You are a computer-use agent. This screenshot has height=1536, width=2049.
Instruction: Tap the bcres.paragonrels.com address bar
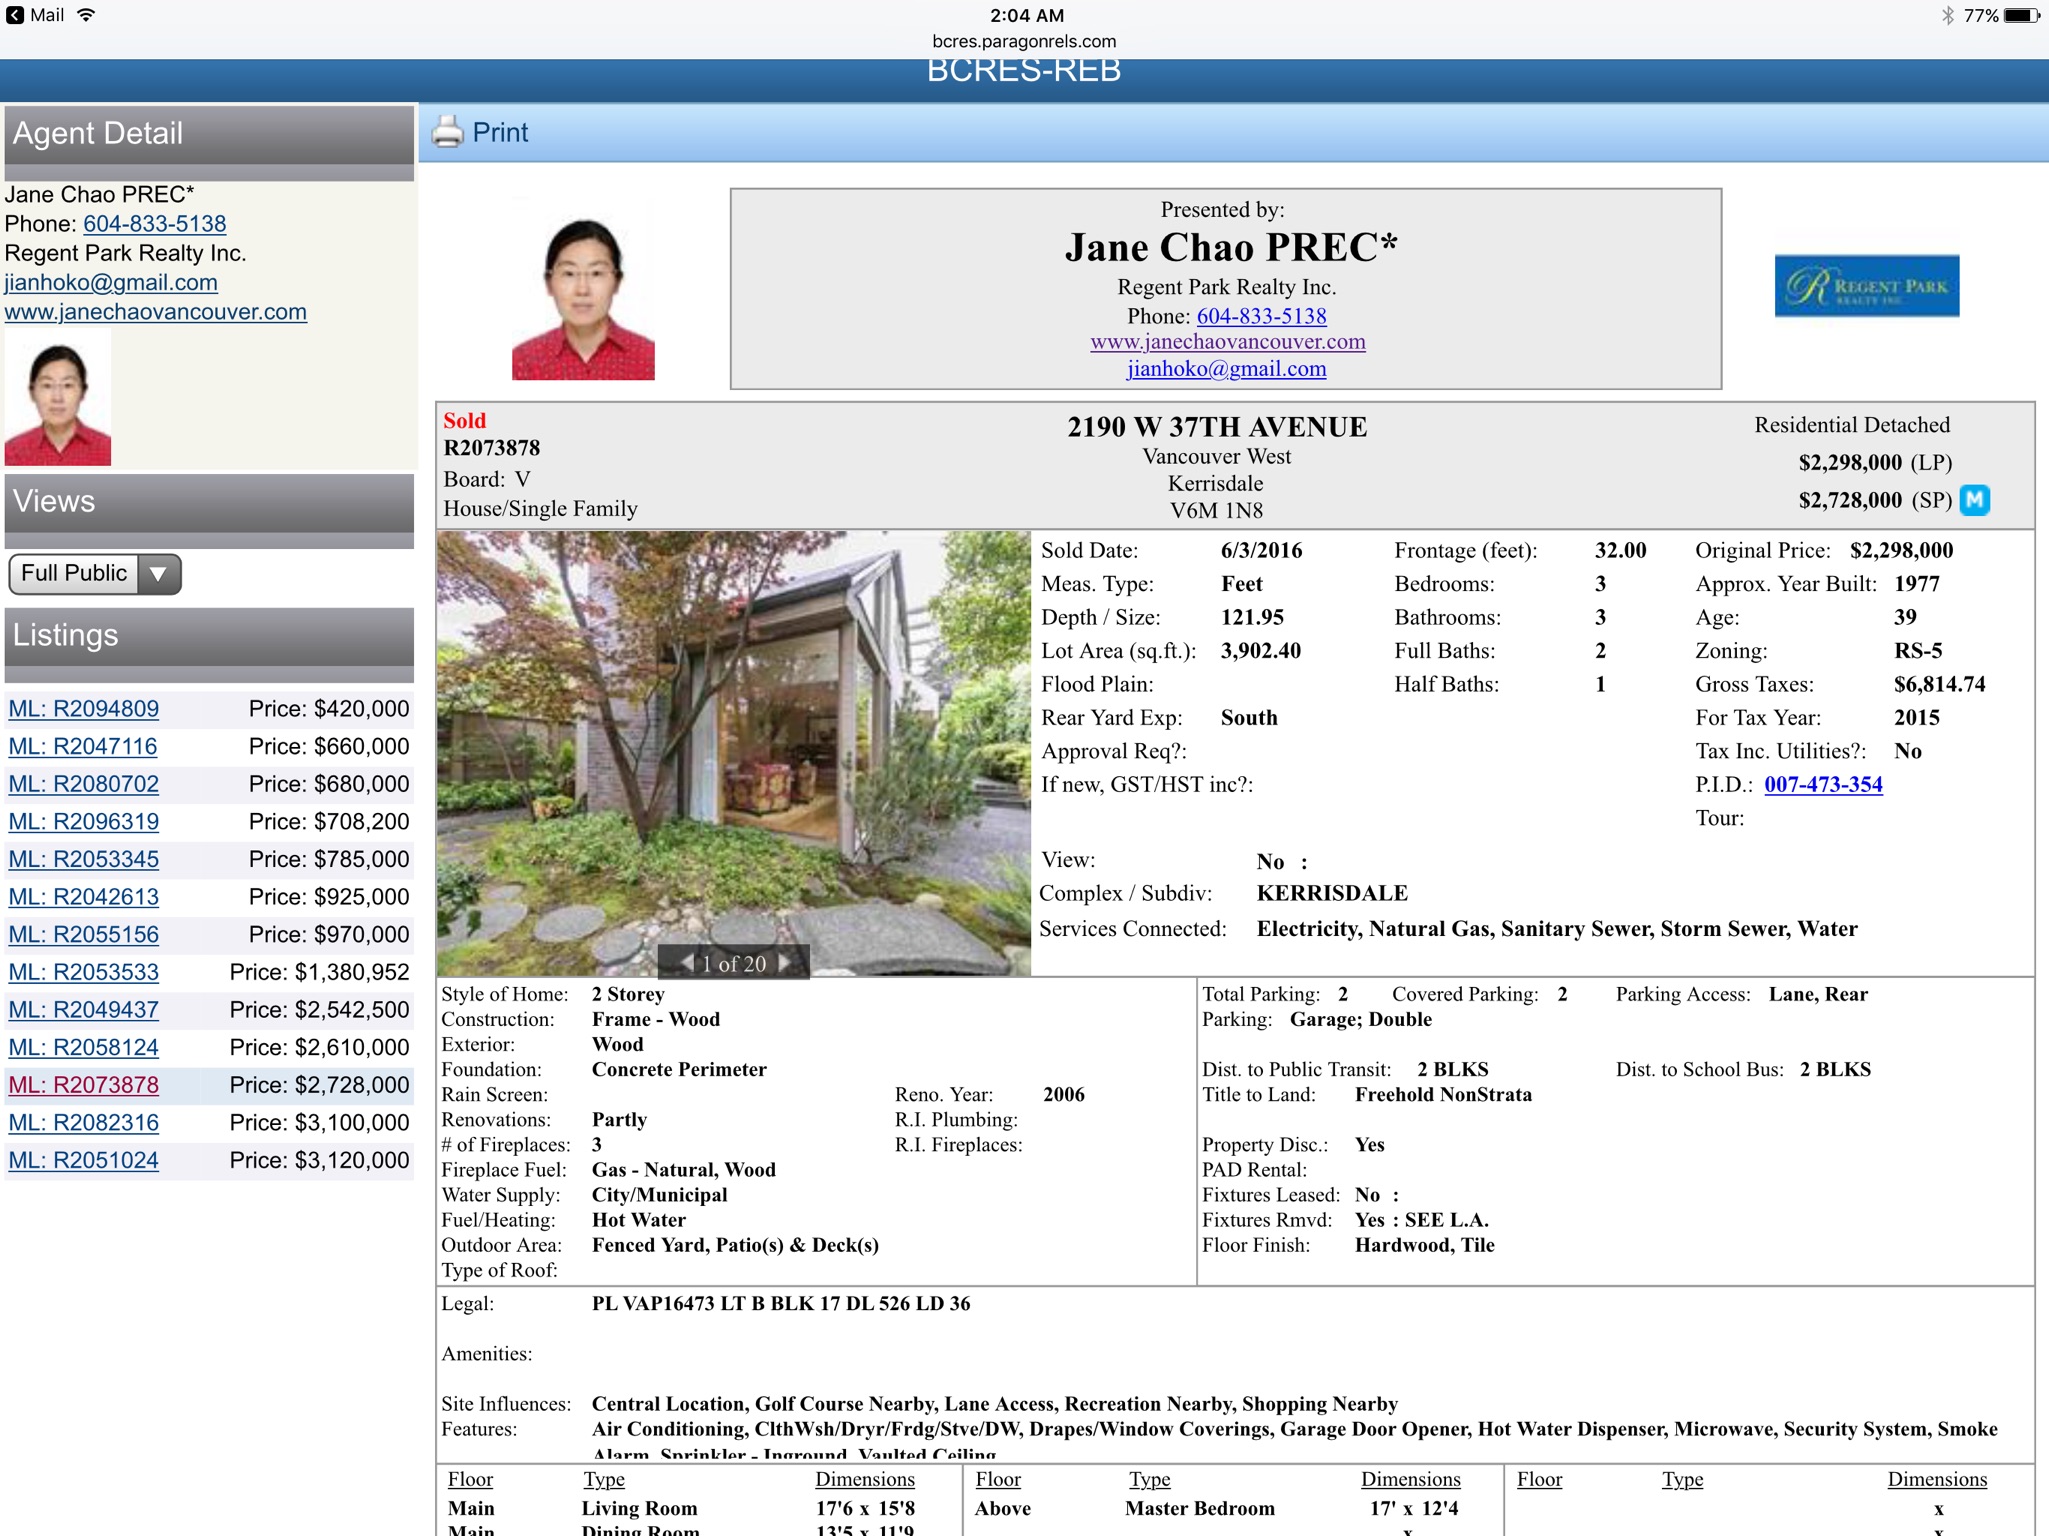point(1024,41)
